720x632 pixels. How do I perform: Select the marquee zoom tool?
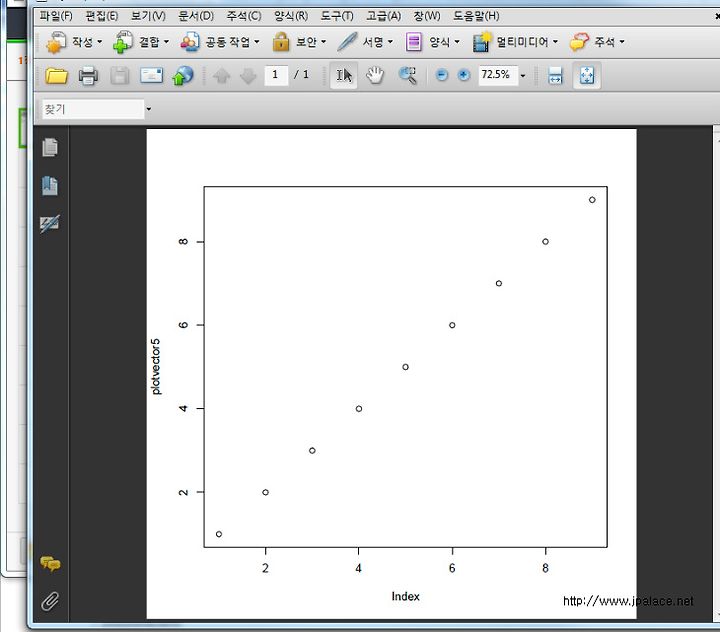point(408,76)
